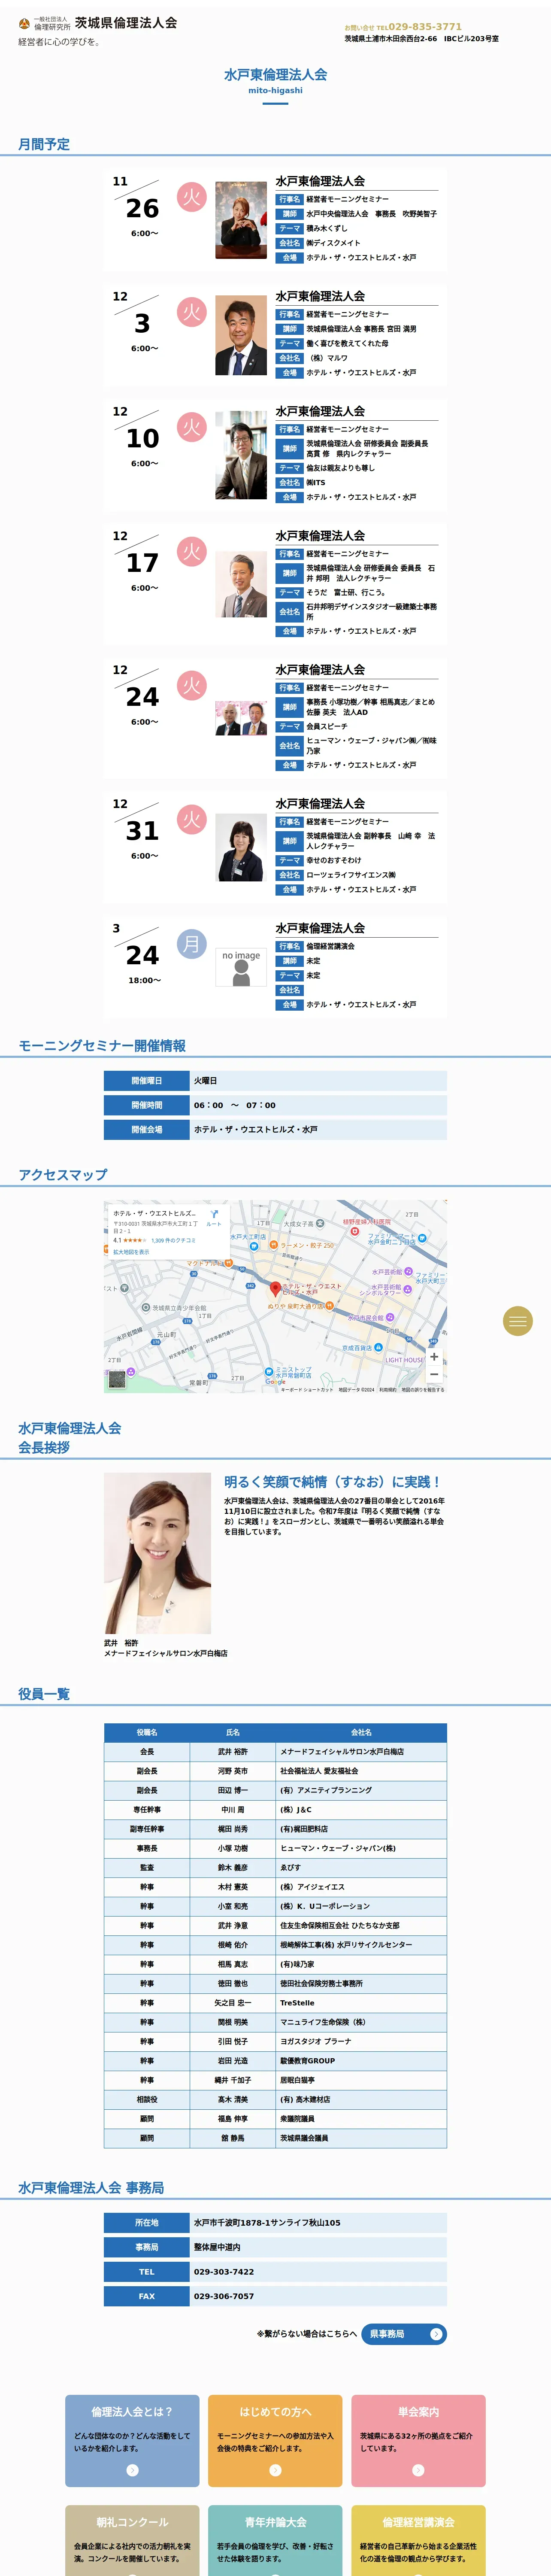Click the 会社名 column header
The height and width of the screenshot is (2576, 551).
(361, 1732)
